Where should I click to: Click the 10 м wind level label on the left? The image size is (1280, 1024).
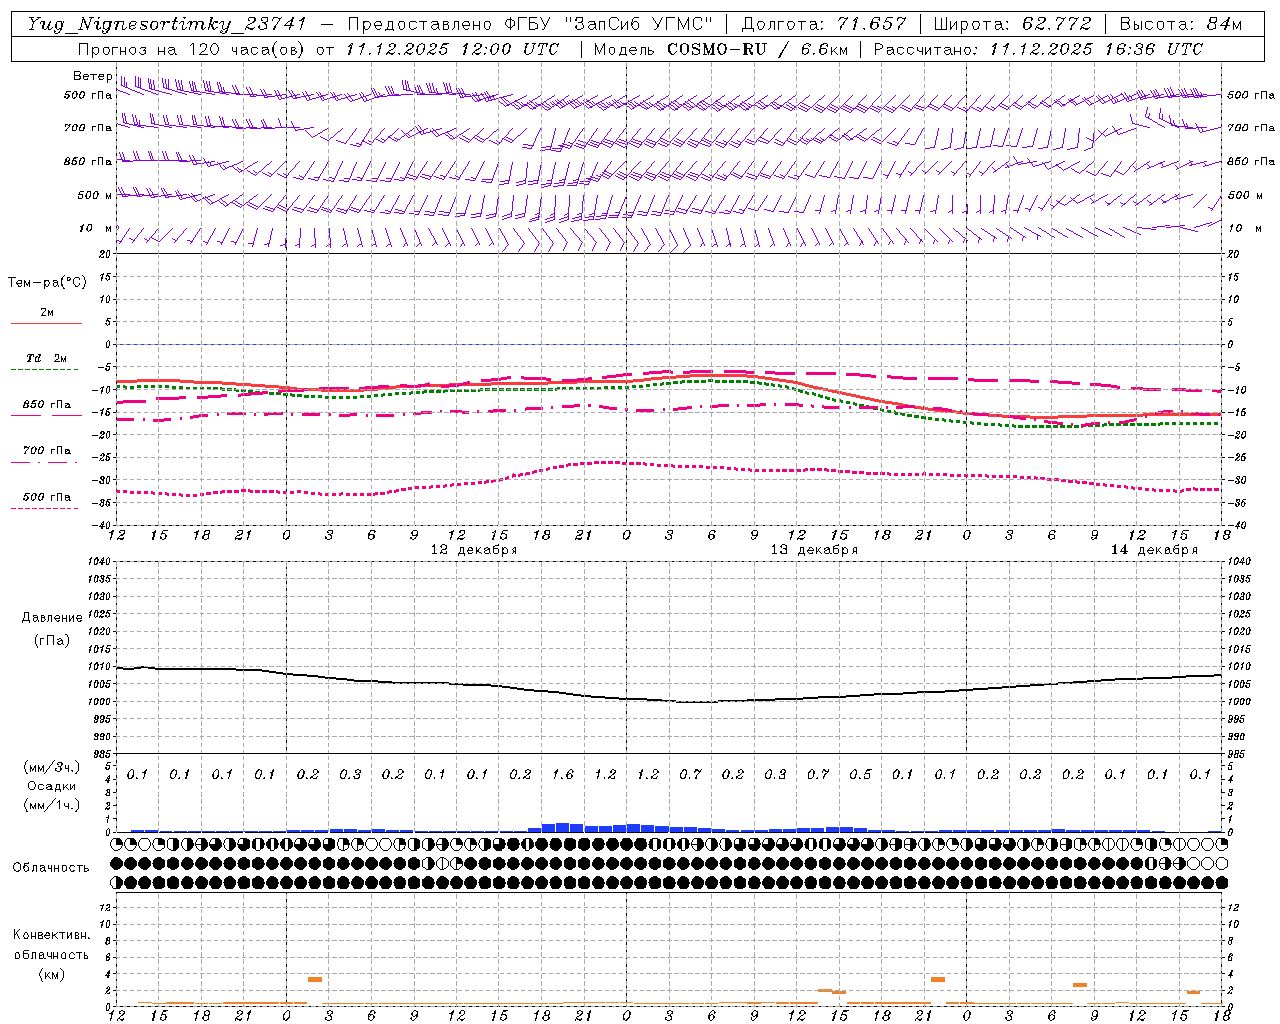pyautogui.click(x=96, y=229)
